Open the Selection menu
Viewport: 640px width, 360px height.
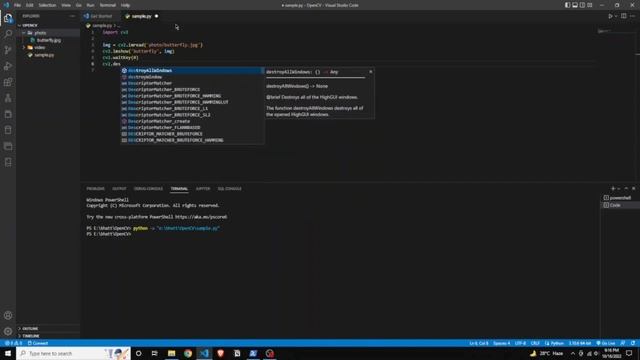[x=47, y=5]
